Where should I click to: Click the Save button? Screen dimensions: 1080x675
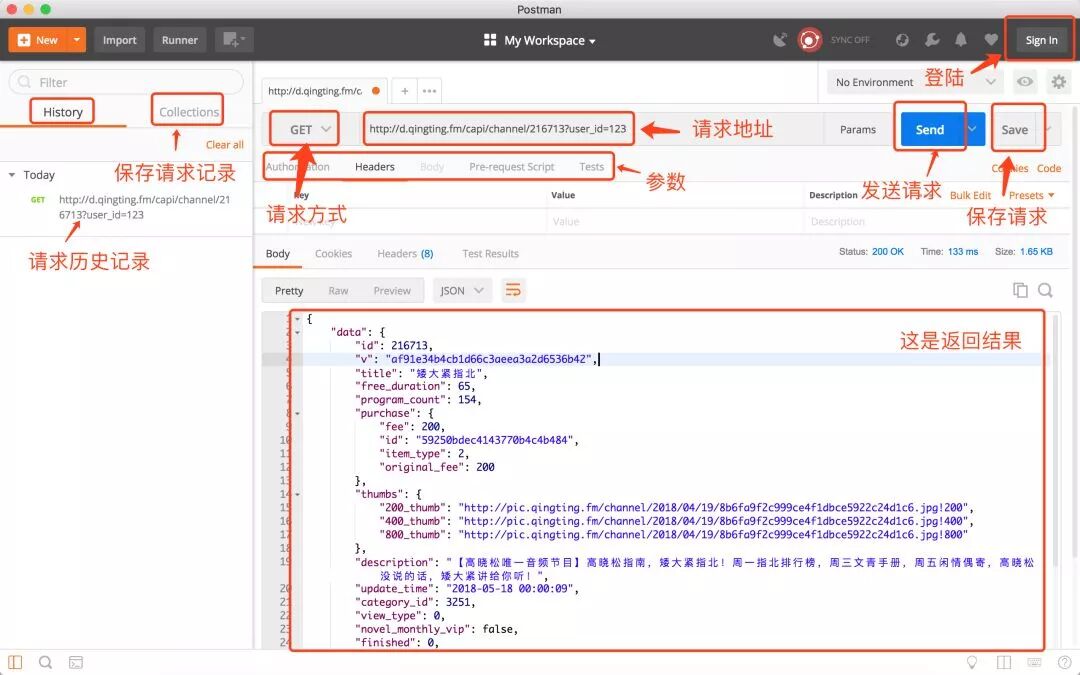pos(1015,129)
